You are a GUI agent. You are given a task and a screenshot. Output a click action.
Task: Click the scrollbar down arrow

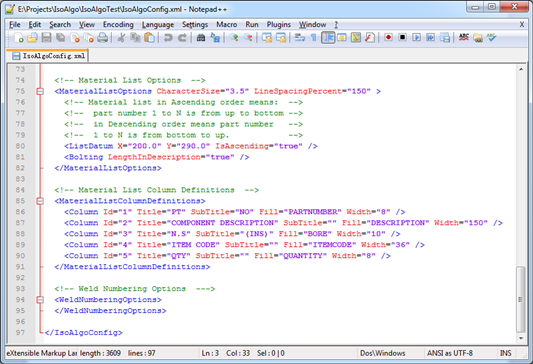521,338
